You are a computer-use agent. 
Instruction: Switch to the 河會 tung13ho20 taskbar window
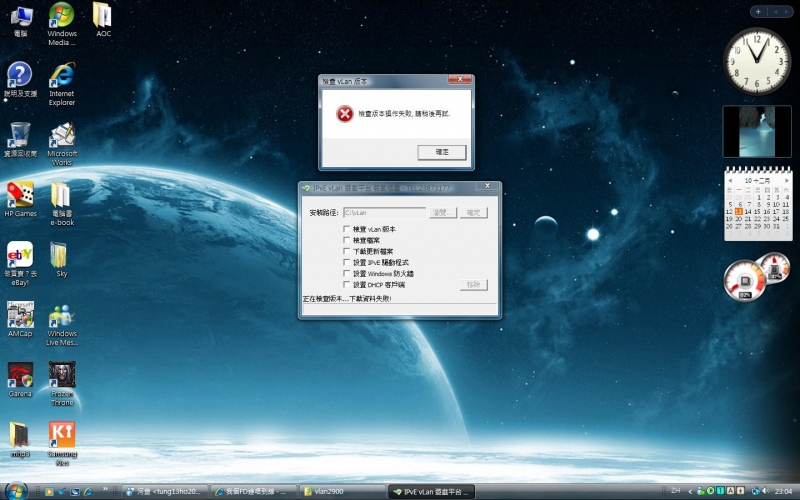165,492
